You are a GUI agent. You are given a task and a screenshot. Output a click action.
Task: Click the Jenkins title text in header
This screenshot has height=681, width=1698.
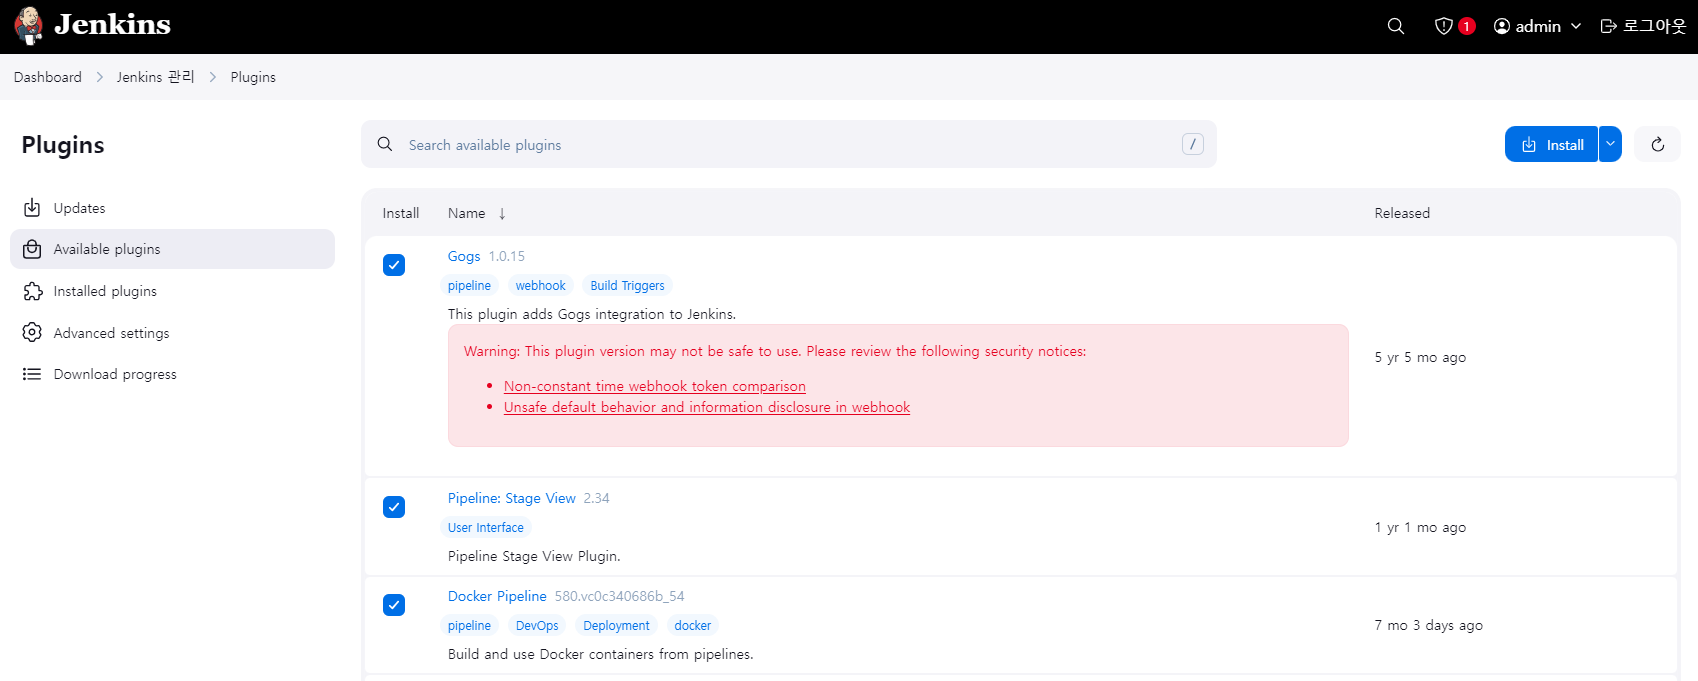(113, 25)
